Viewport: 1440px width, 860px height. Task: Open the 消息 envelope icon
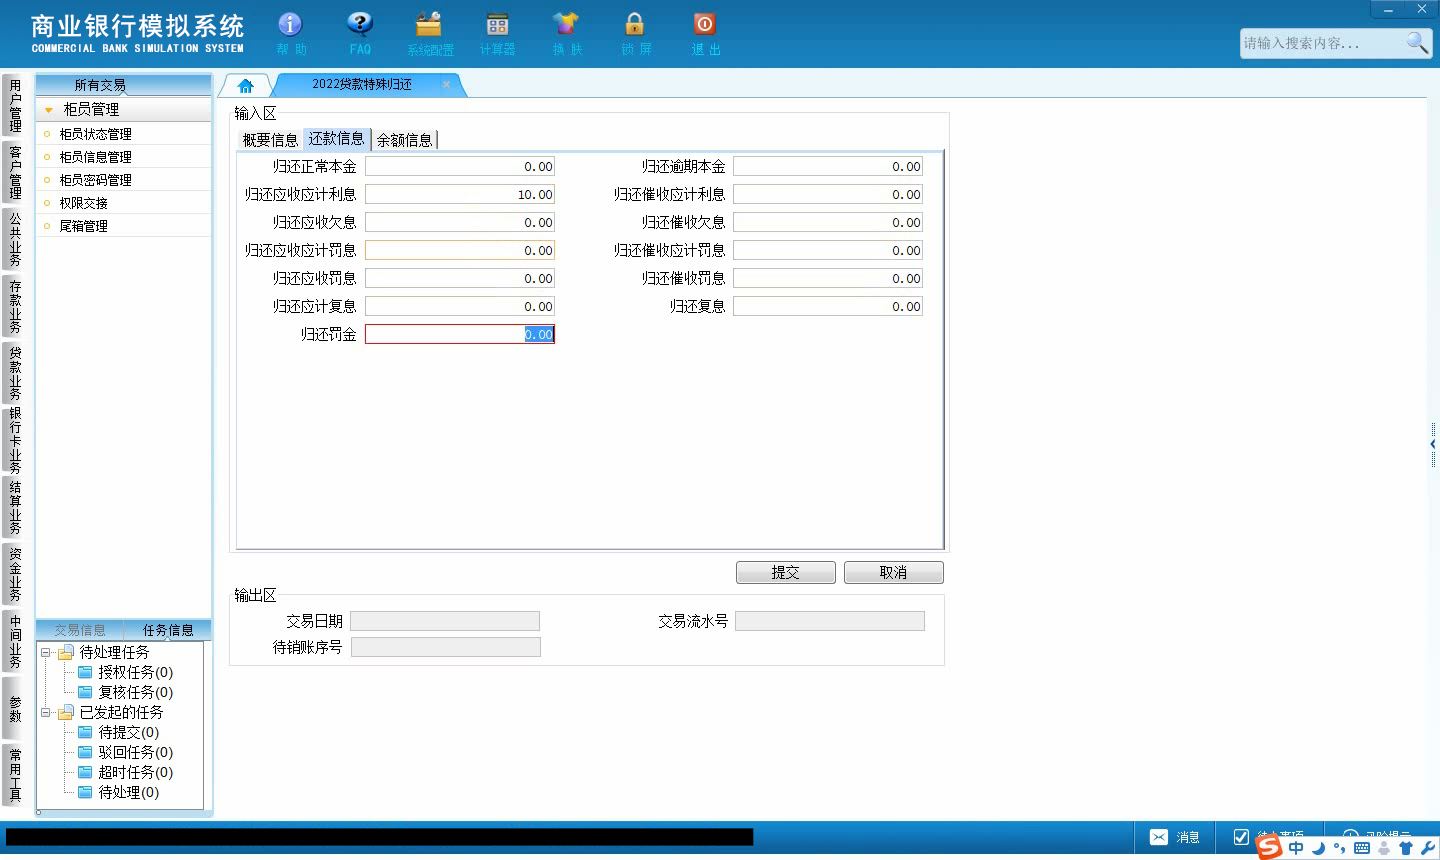tap(1159, 837)
